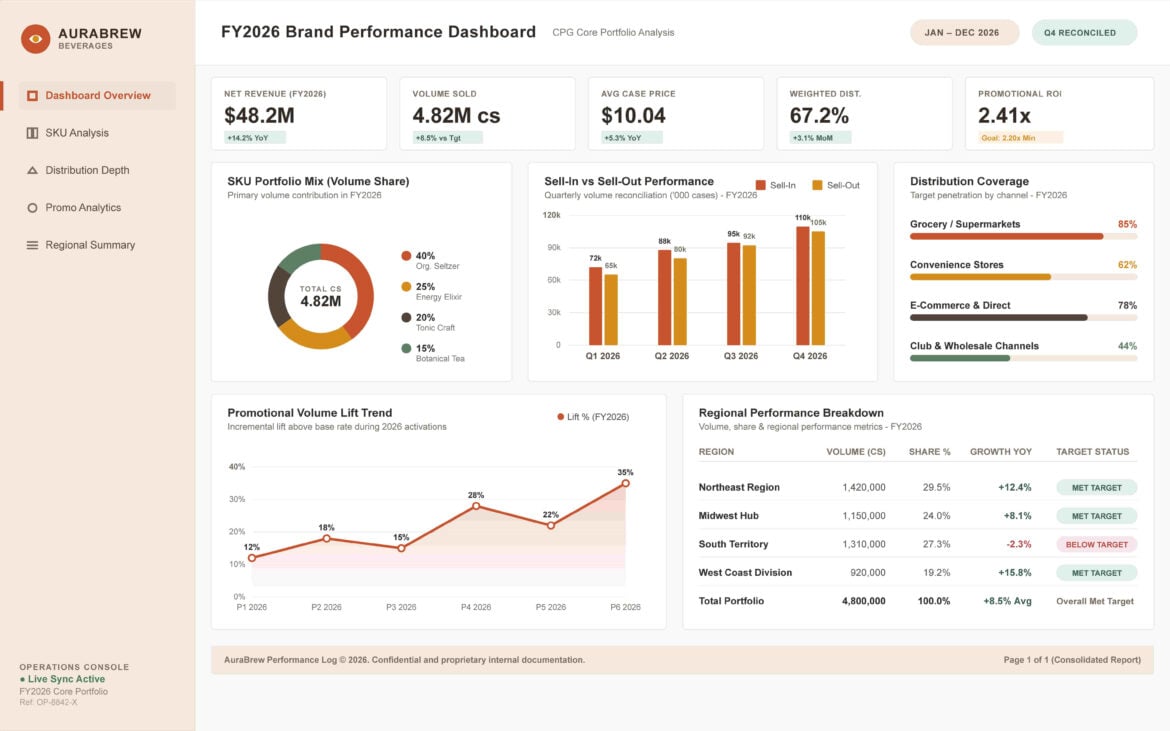Click the P1 2026 data point at 12%

pyautogui.click(x=252, y=558)
